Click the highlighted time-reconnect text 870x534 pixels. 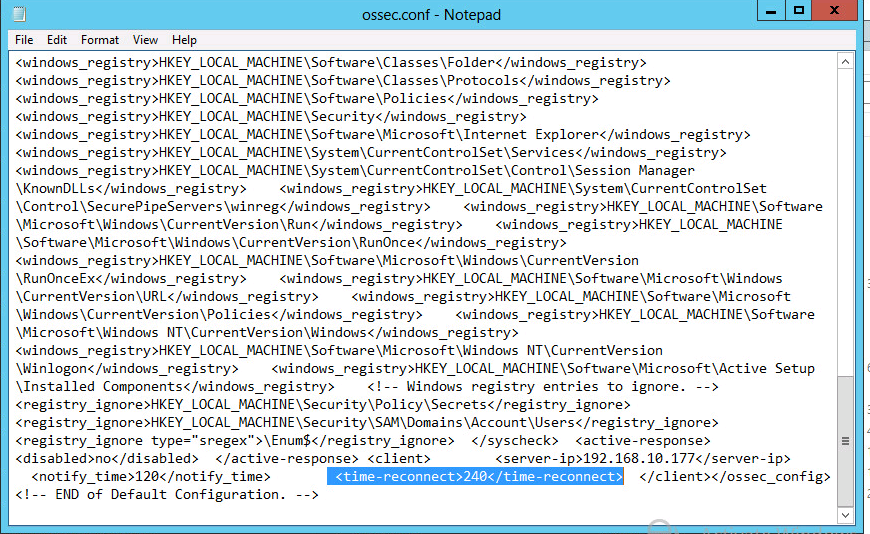pyautogui.click(x=475, y=477)
